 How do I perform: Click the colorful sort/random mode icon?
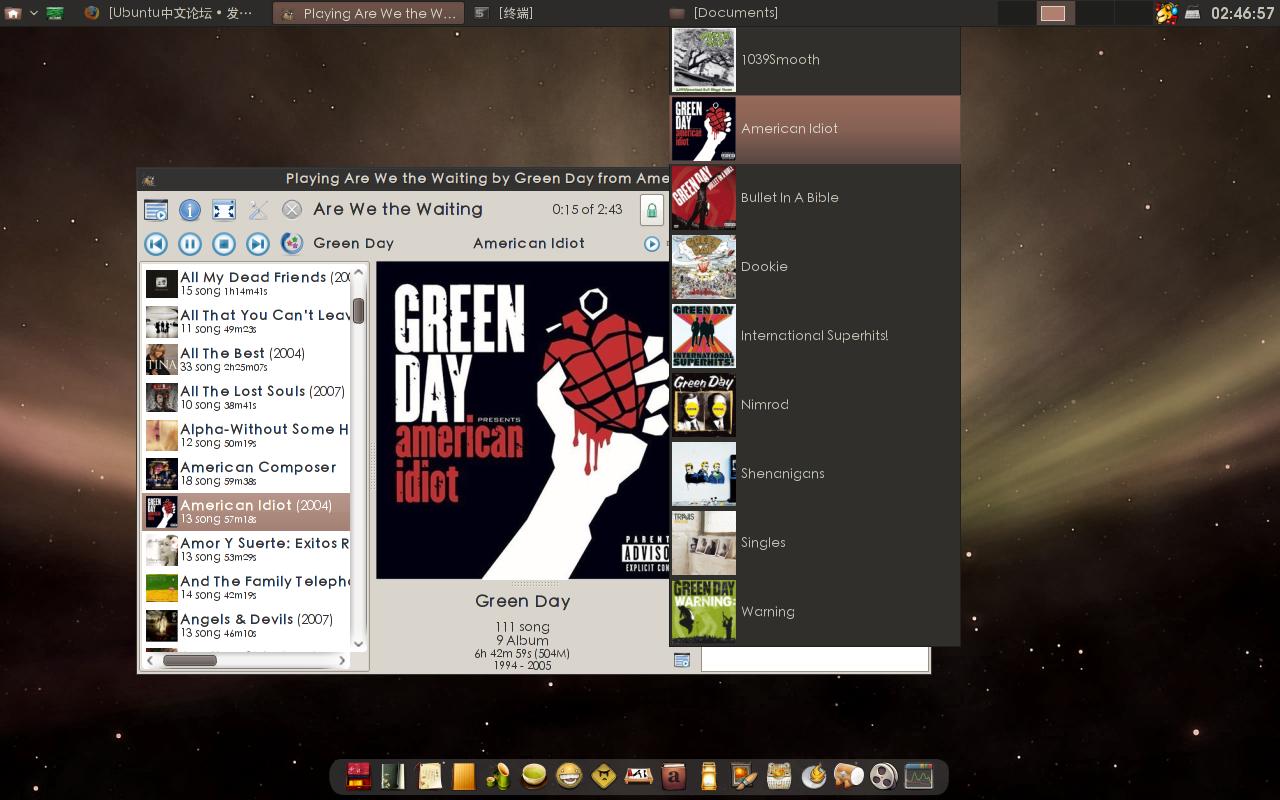(292, 243)
